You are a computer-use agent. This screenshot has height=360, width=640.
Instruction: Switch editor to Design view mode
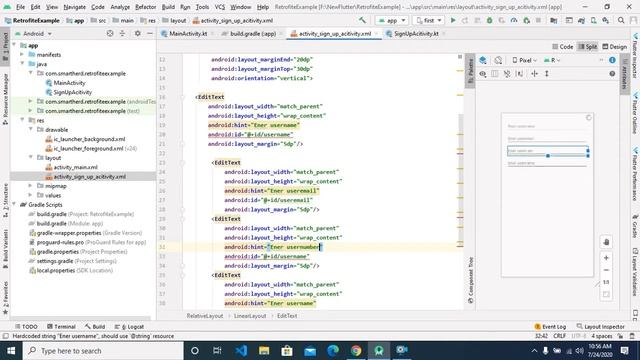click(x=615, y=47)
